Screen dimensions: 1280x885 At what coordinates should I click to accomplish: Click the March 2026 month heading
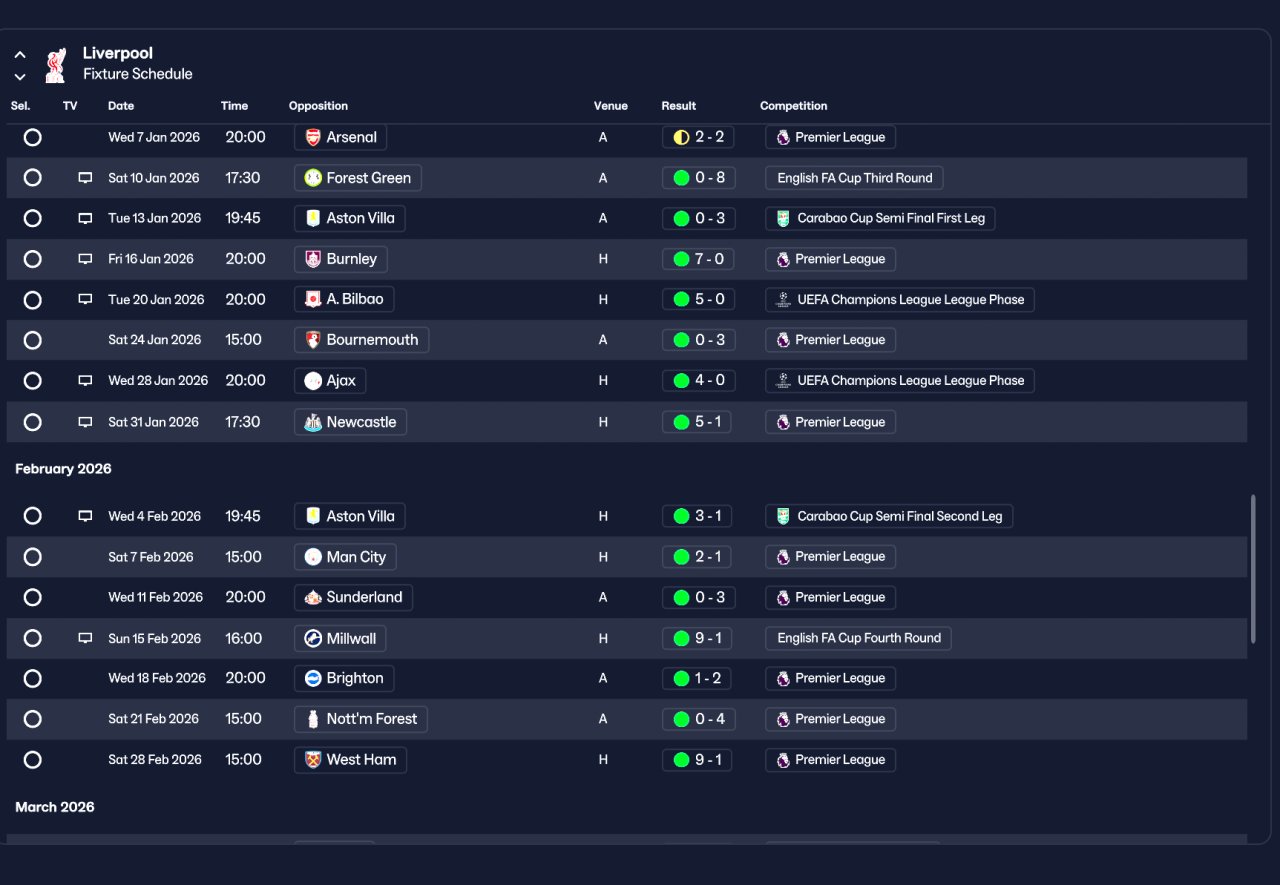tap(55, 807)
